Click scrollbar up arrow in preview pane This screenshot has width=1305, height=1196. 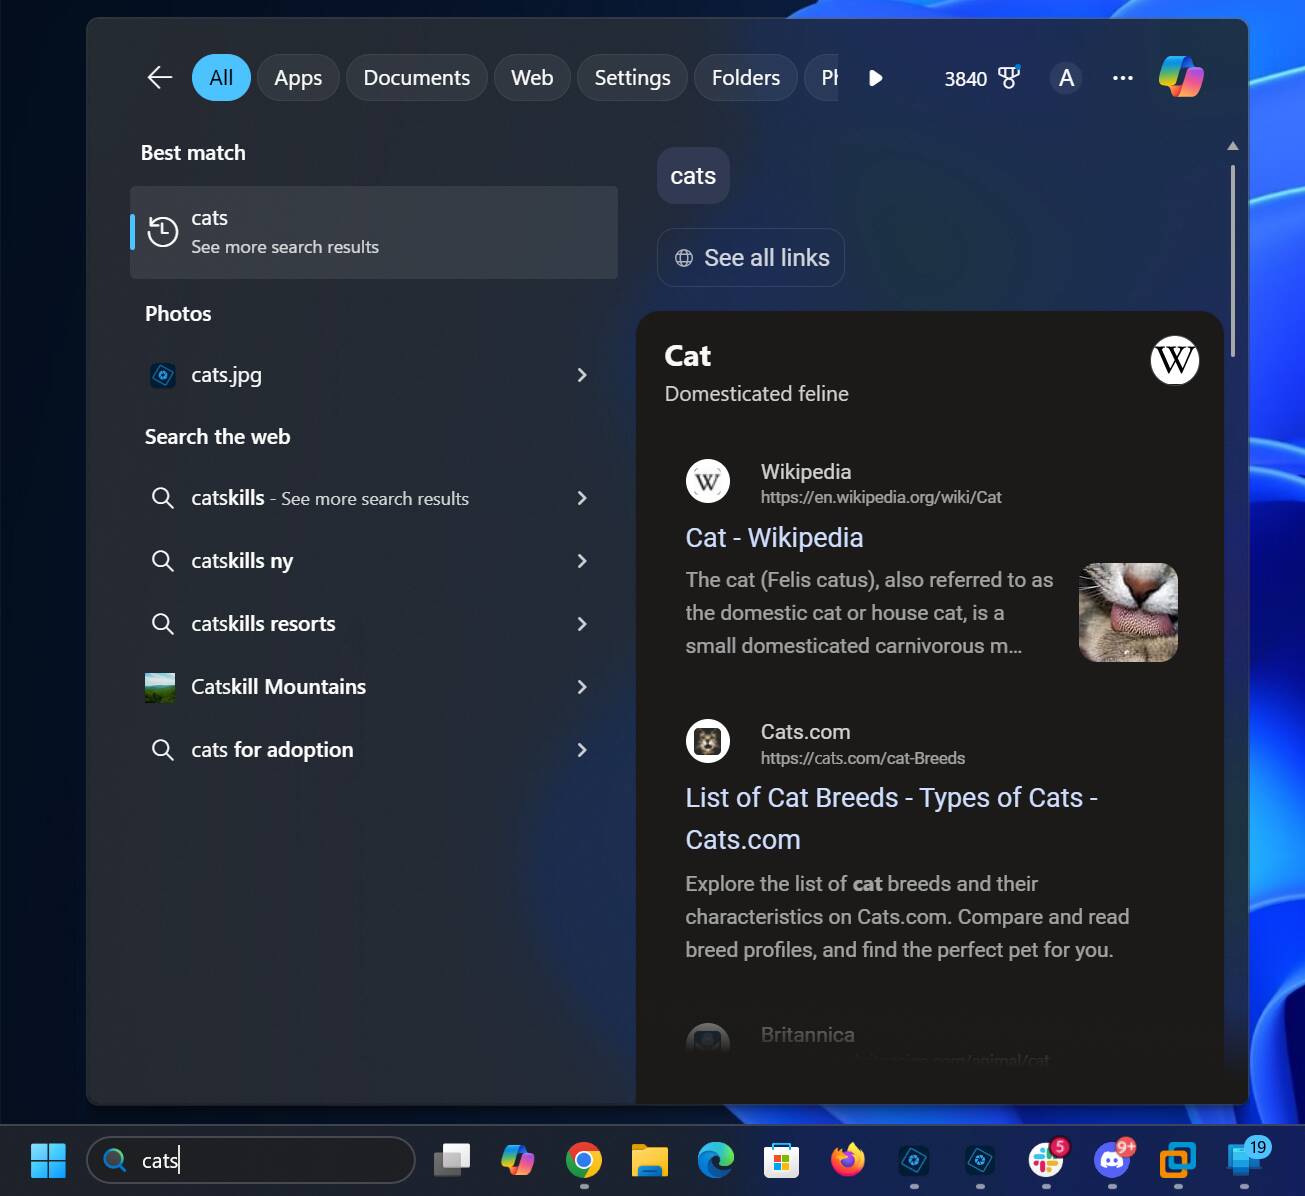[x=1233, y=146]
